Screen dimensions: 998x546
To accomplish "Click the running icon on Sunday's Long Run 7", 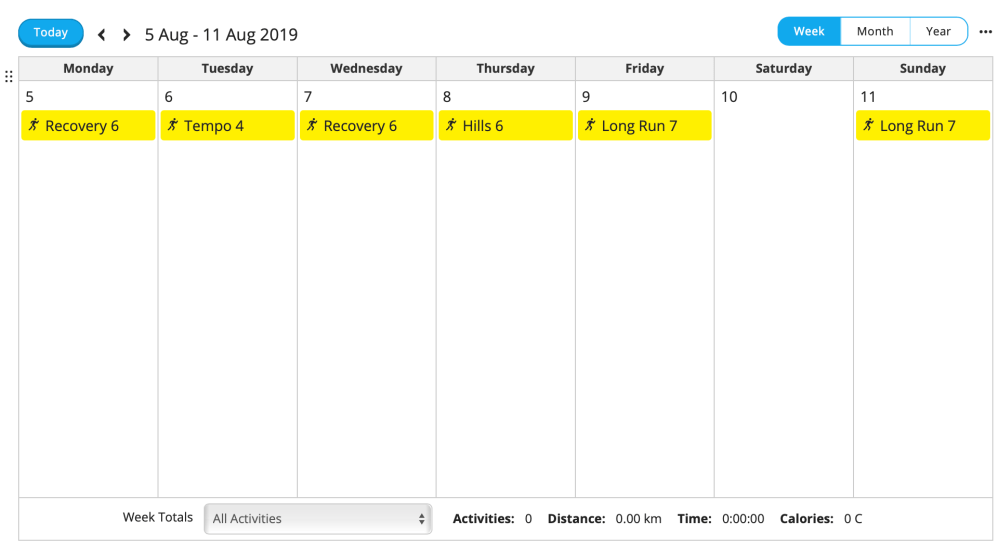I will [867, 125].
